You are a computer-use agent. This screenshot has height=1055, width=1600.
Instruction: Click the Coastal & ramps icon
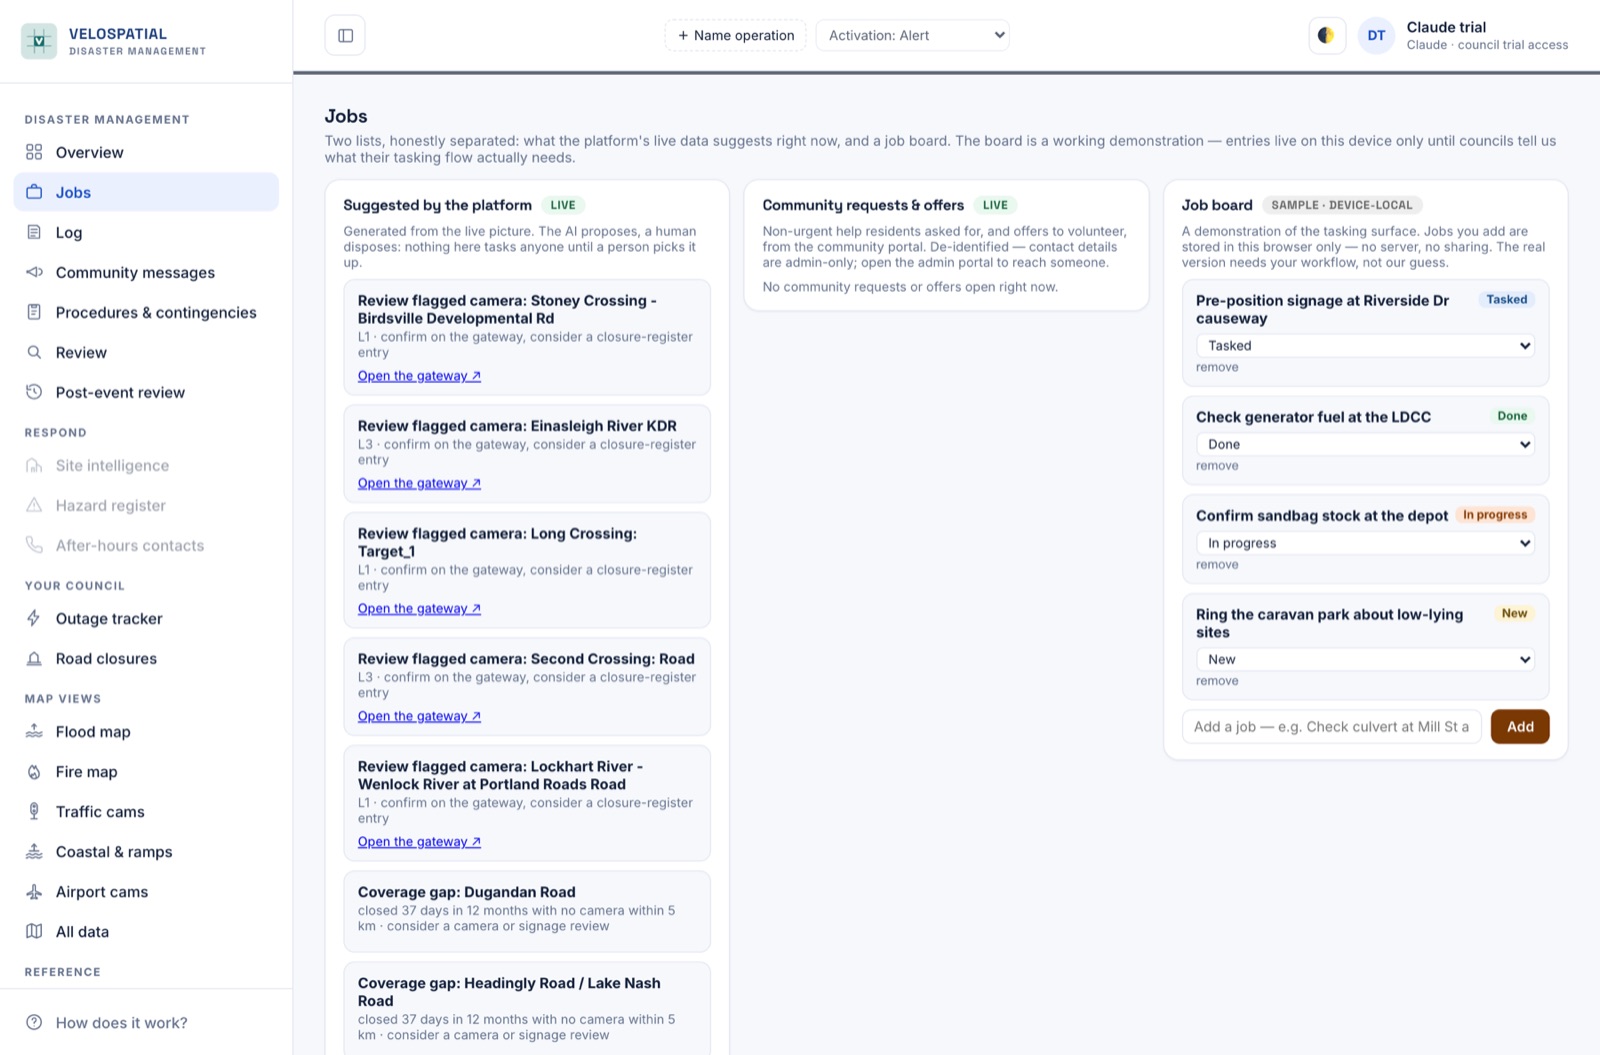[34, 851]
